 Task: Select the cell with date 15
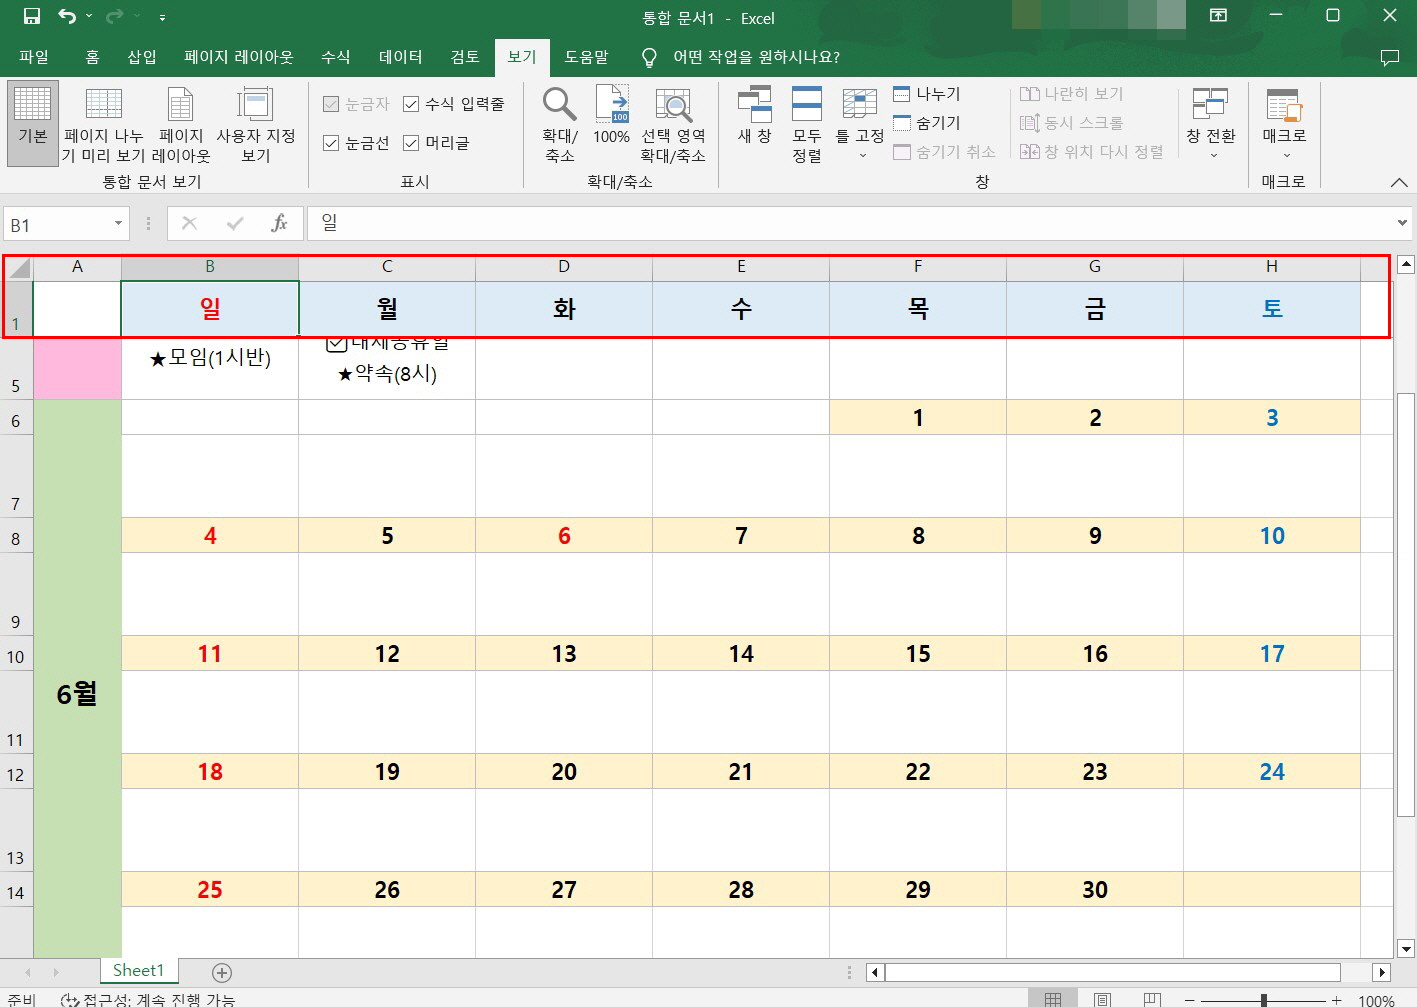(x=918, y=653)
